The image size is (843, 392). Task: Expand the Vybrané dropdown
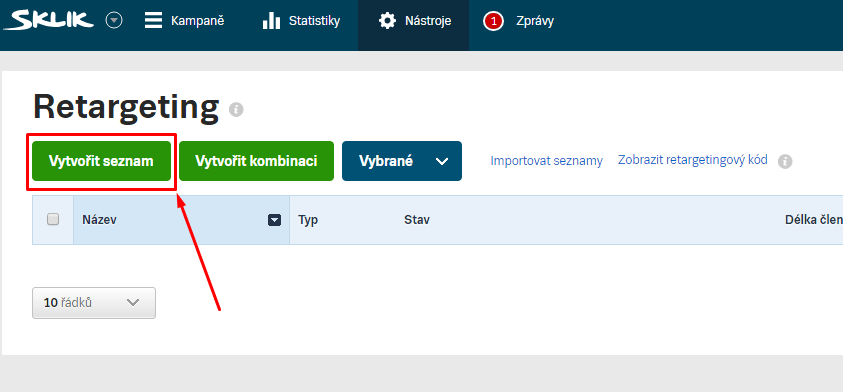402,161
